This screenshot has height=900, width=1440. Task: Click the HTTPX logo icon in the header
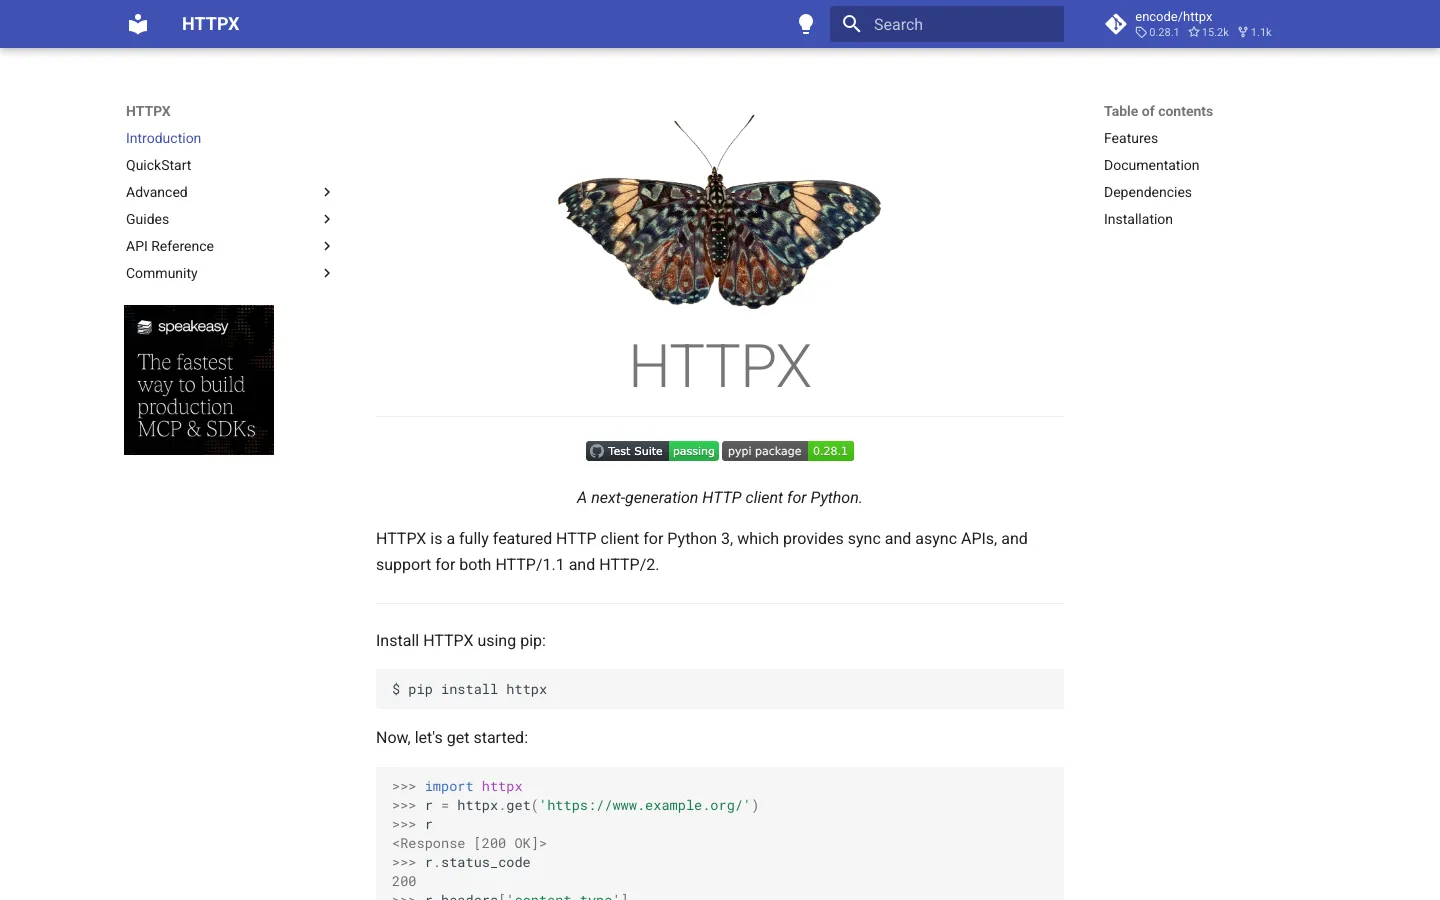pyautogui.click(x=137, y=24)
